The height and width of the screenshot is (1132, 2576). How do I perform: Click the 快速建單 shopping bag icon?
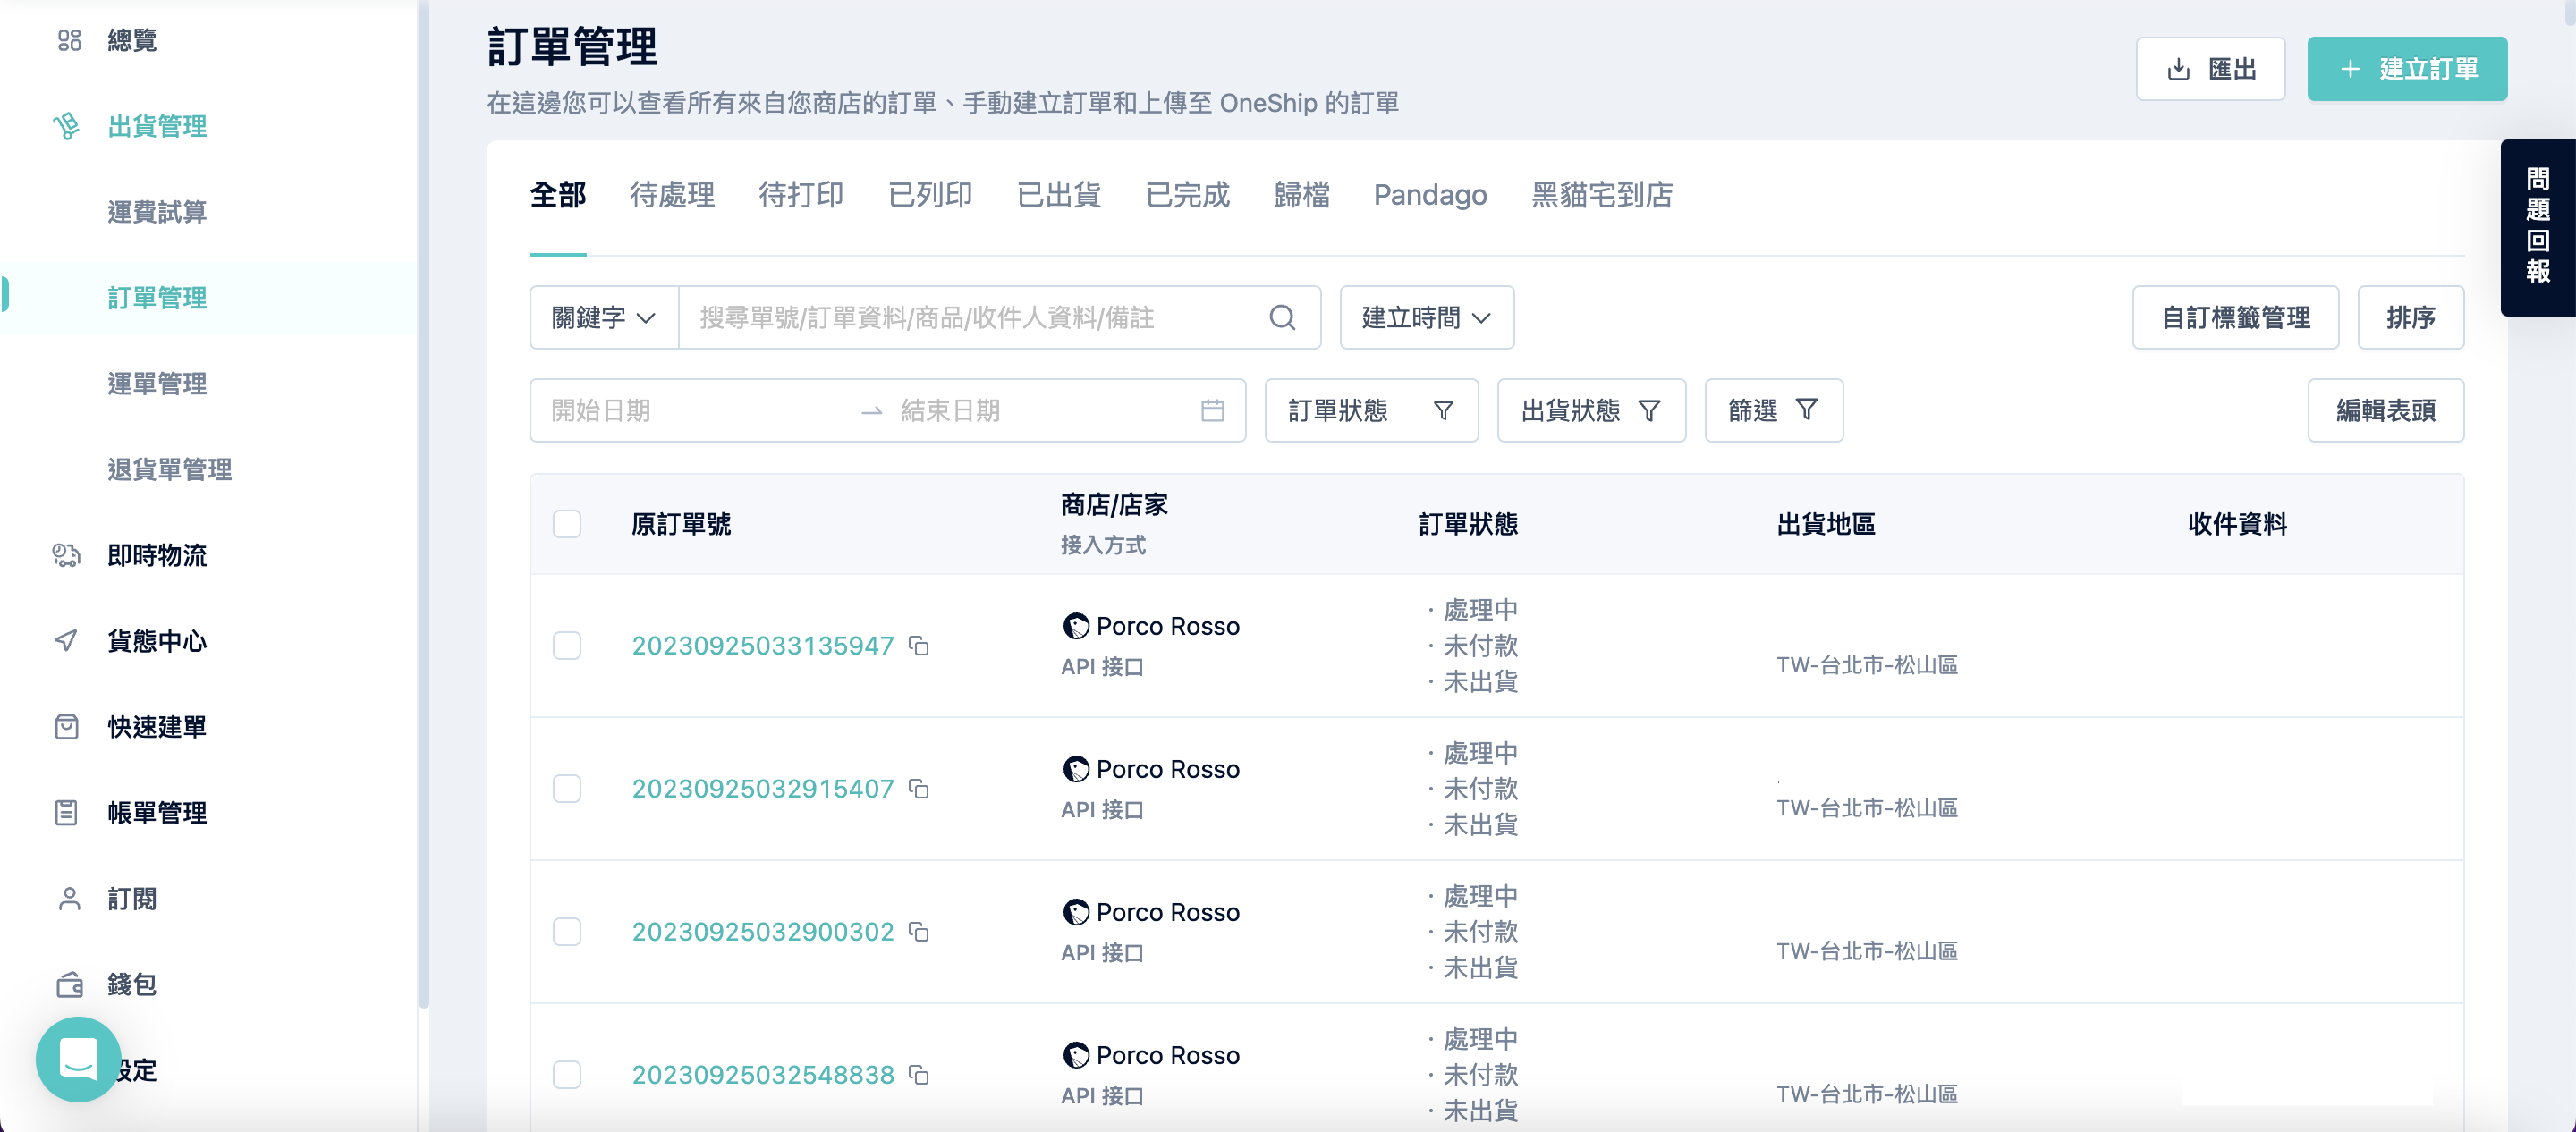(66, 727)
